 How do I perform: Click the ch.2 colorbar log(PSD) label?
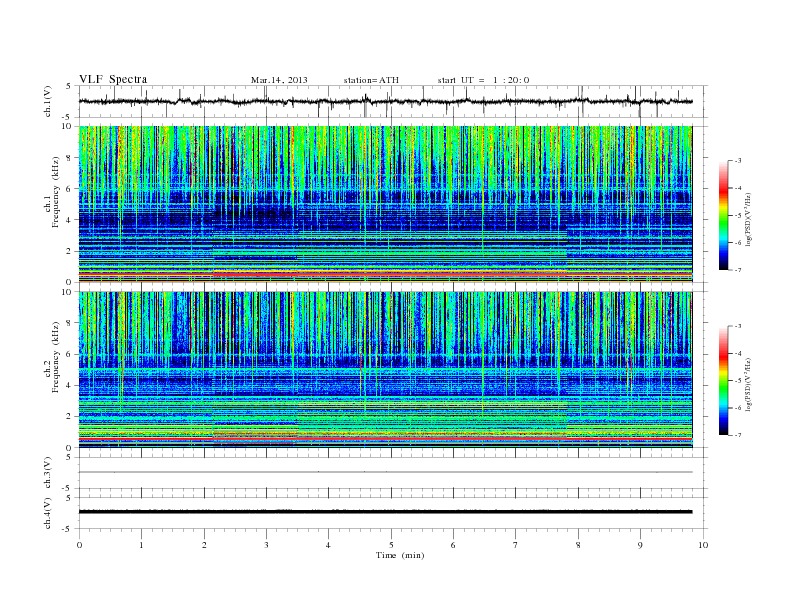[749, 384]
